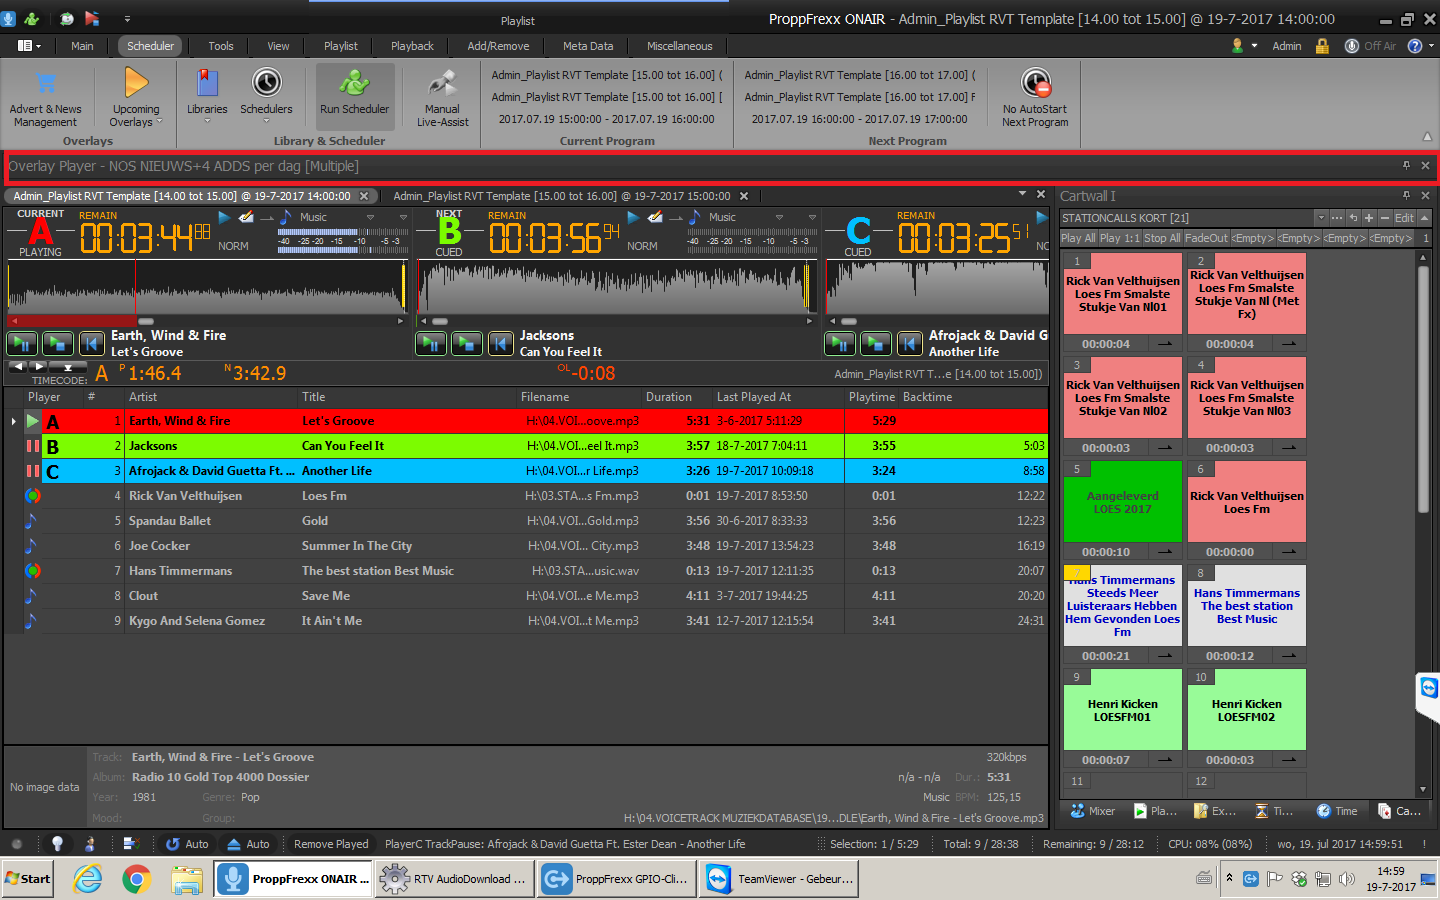This screenshot has height=900, width=1440.
Task: Toggle loop arrow on cart 8
Action: 1289,656
